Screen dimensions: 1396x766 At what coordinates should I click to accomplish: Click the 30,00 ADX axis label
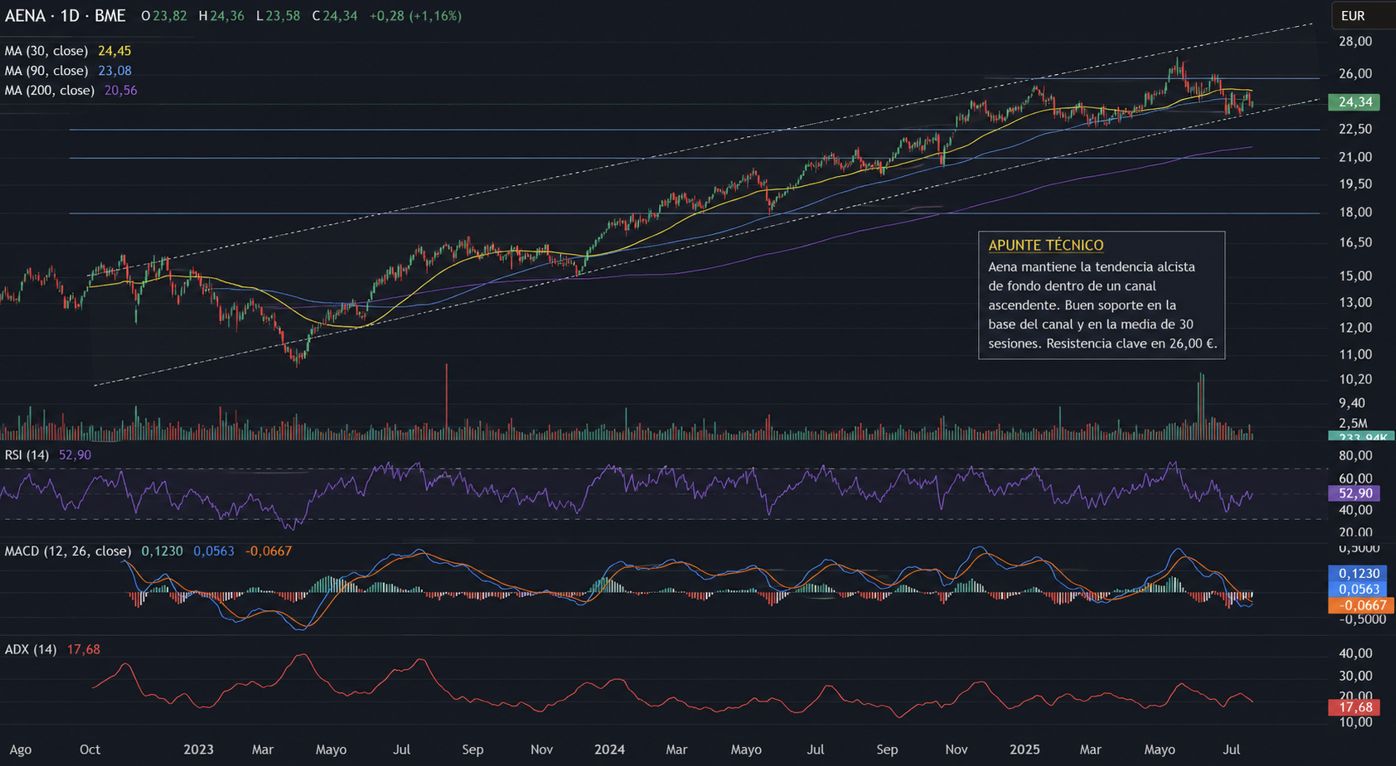(1355, 675)
